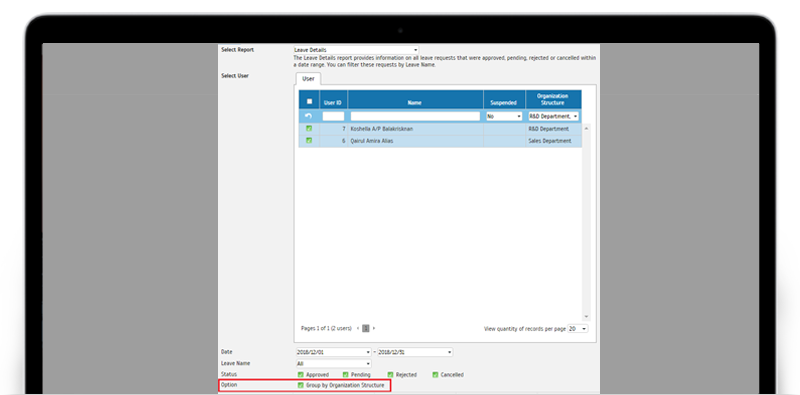Click the scroll up arrow of user list

coord(586,128)
